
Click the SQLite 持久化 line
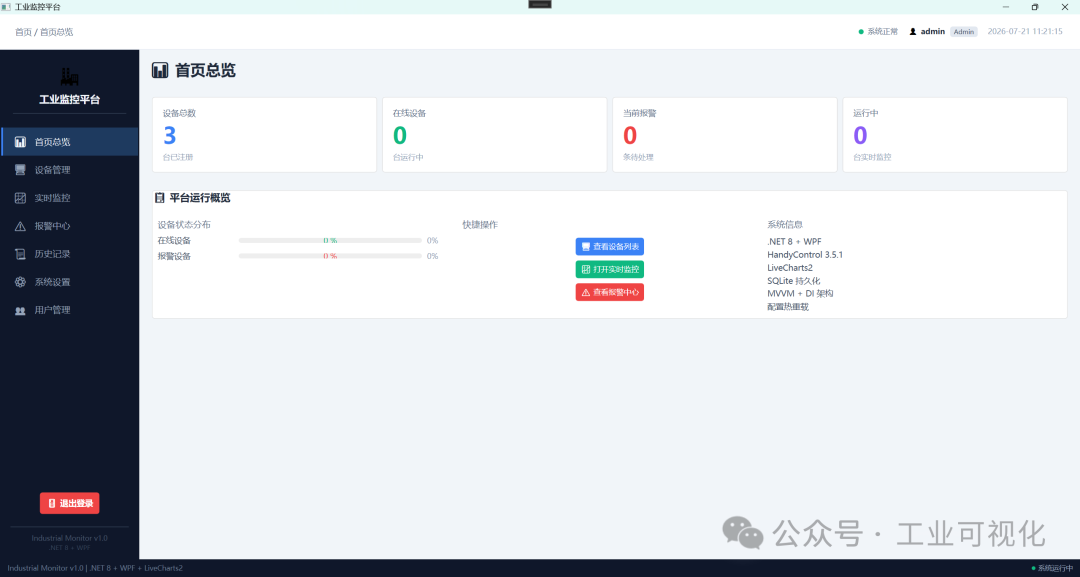793,281
